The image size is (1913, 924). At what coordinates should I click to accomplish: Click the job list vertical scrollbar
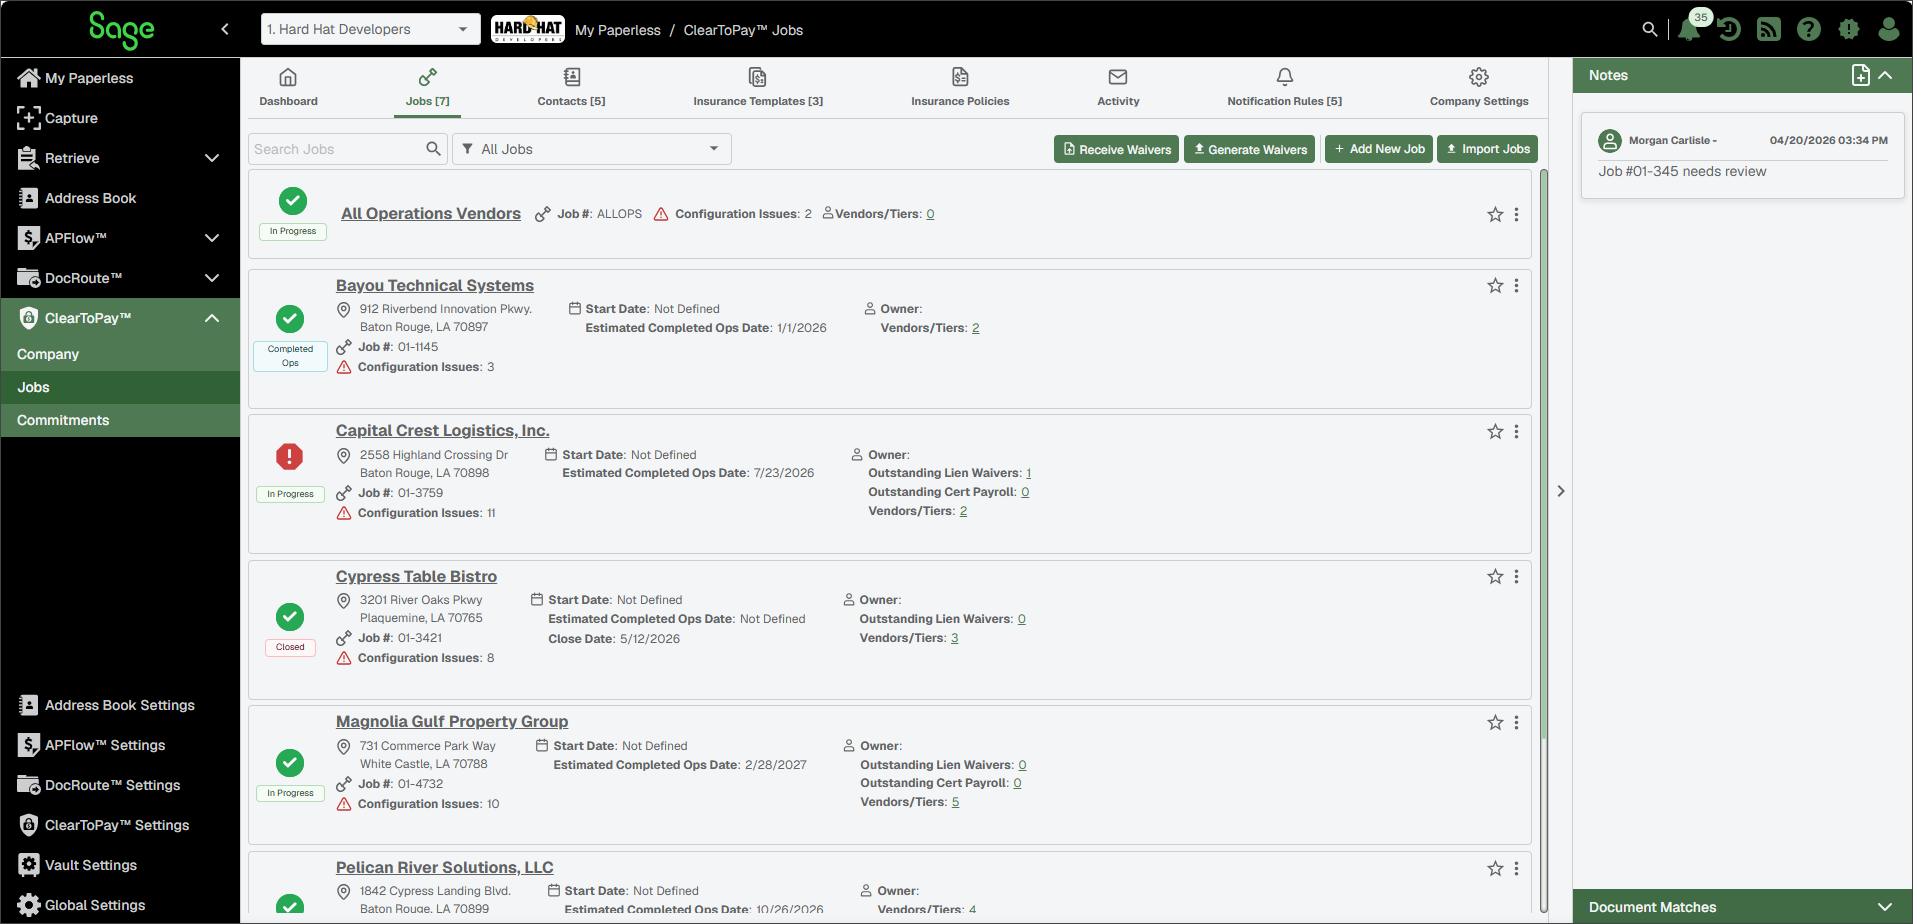pyautogui.click(x=1544, y=455)
